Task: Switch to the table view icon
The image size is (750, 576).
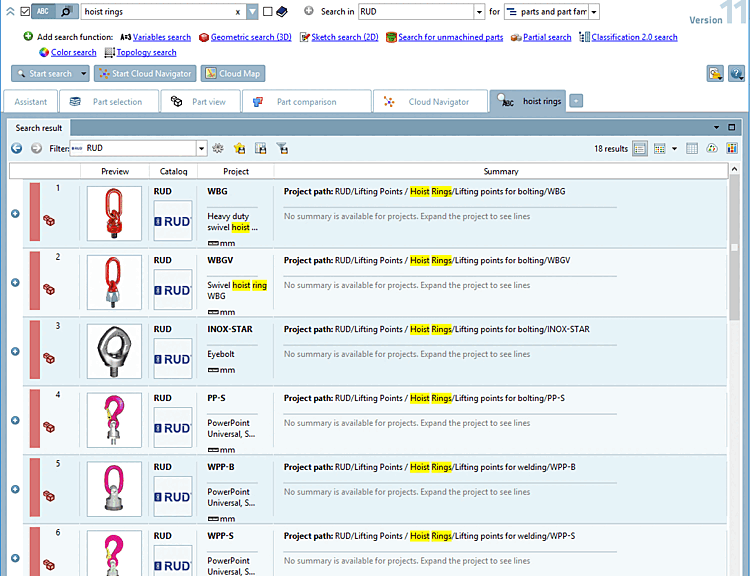Action: pyautogui.click(x=692, y=149)
